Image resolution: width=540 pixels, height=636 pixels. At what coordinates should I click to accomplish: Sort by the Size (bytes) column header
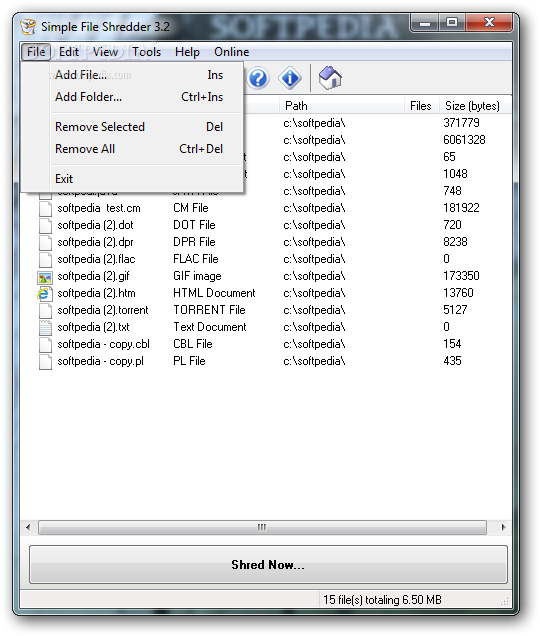[x=473, y=106]
